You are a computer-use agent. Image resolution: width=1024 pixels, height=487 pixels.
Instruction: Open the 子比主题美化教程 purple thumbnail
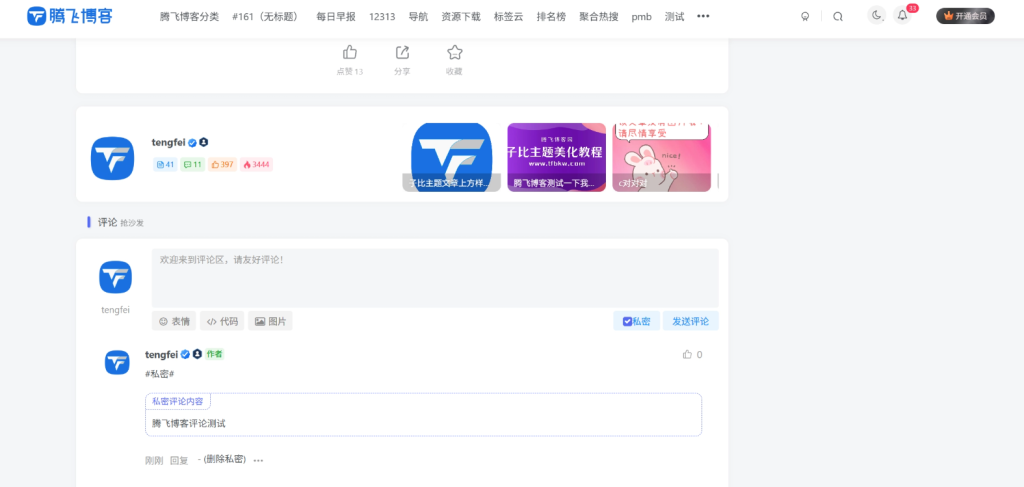556,157
